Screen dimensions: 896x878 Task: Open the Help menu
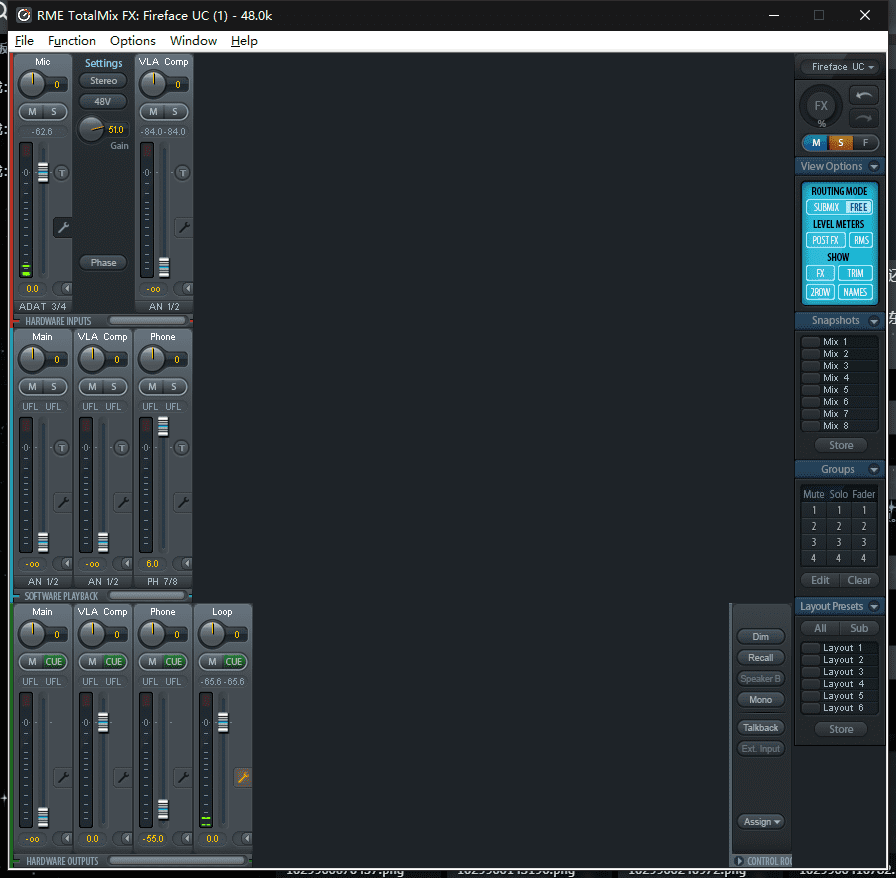click(244, 41)
